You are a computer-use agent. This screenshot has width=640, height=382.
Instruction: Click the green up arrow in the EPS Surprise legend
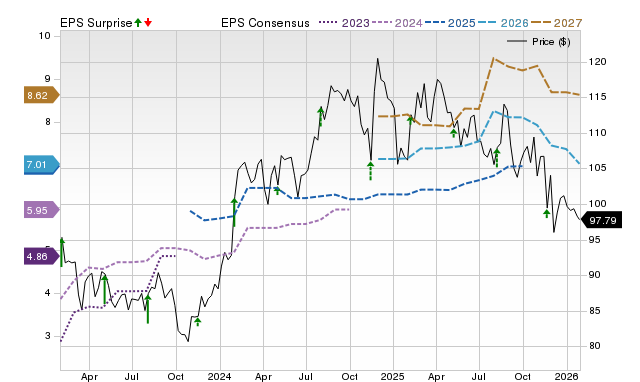click(138, 23)
